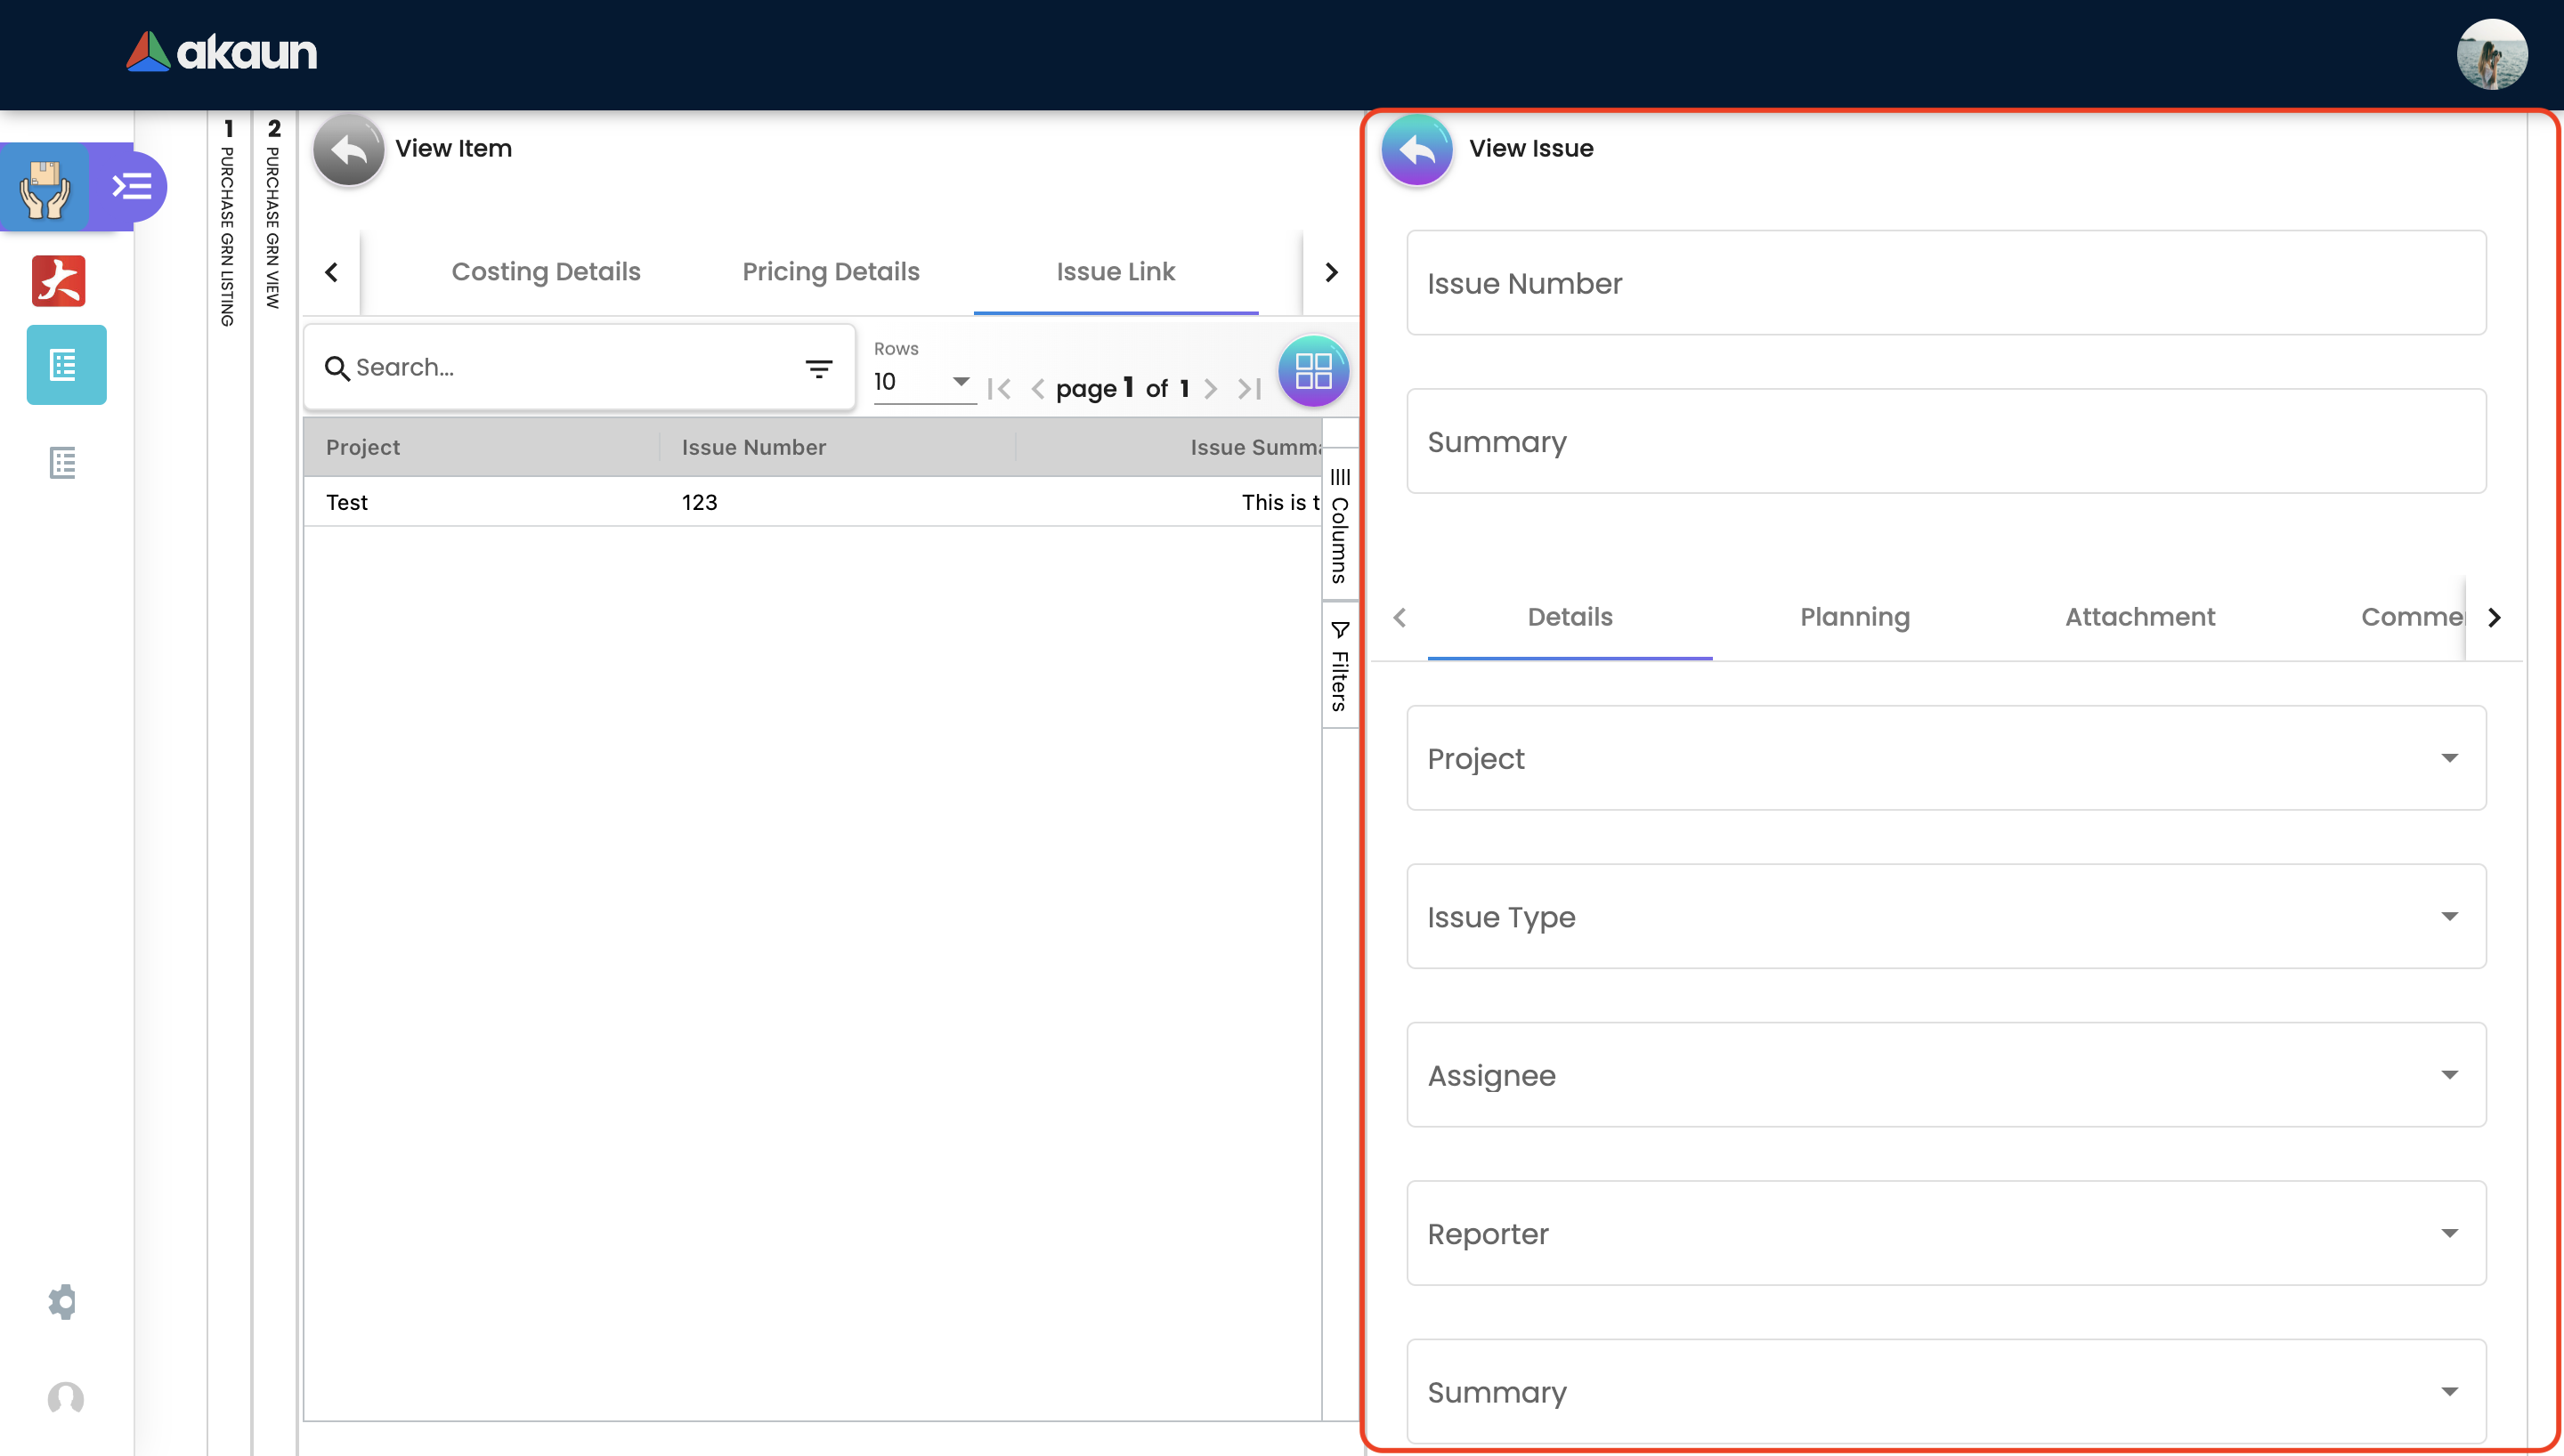Open the Rows per page selector
2564x1456 pixels.
point(922,382)
